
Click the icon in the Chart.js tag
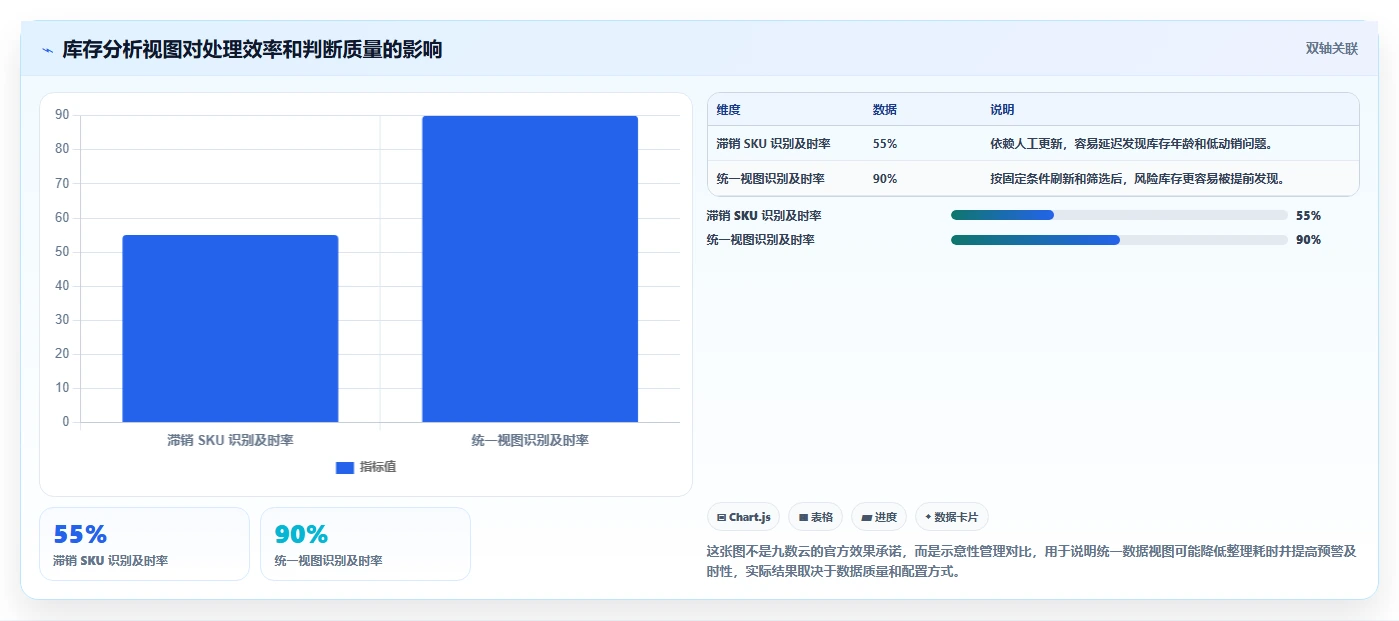coord(721,517)
